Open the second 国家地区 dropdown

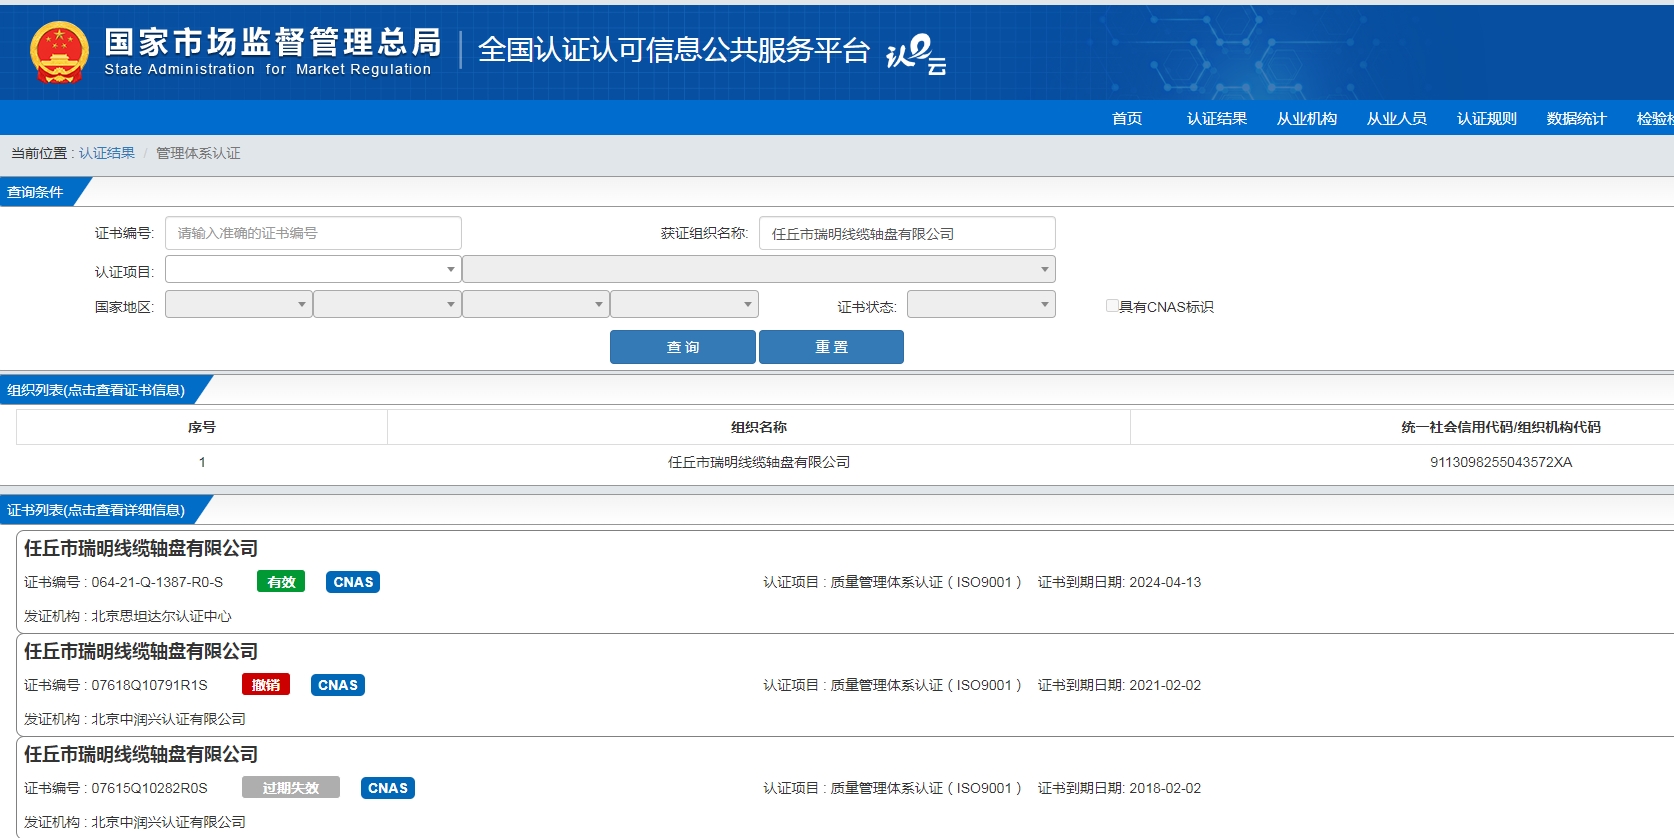[387, 304]
